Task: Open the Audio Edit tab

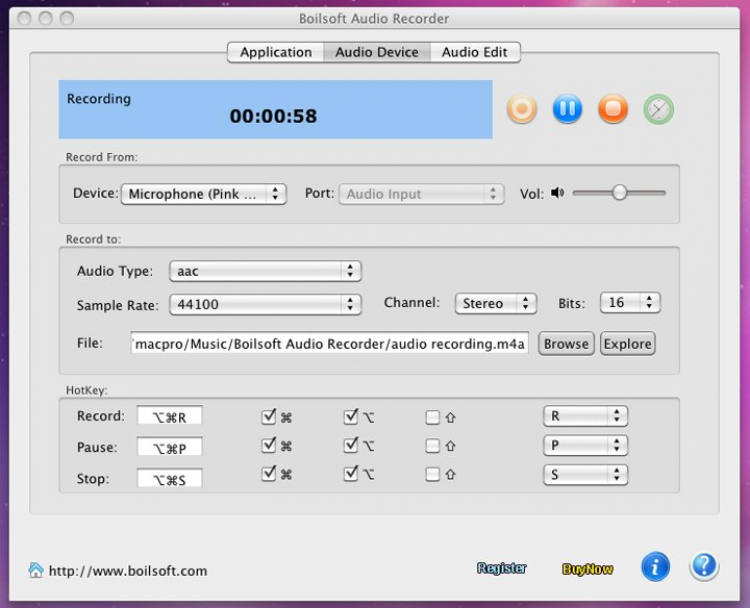Action: click(x=474, y=52)
